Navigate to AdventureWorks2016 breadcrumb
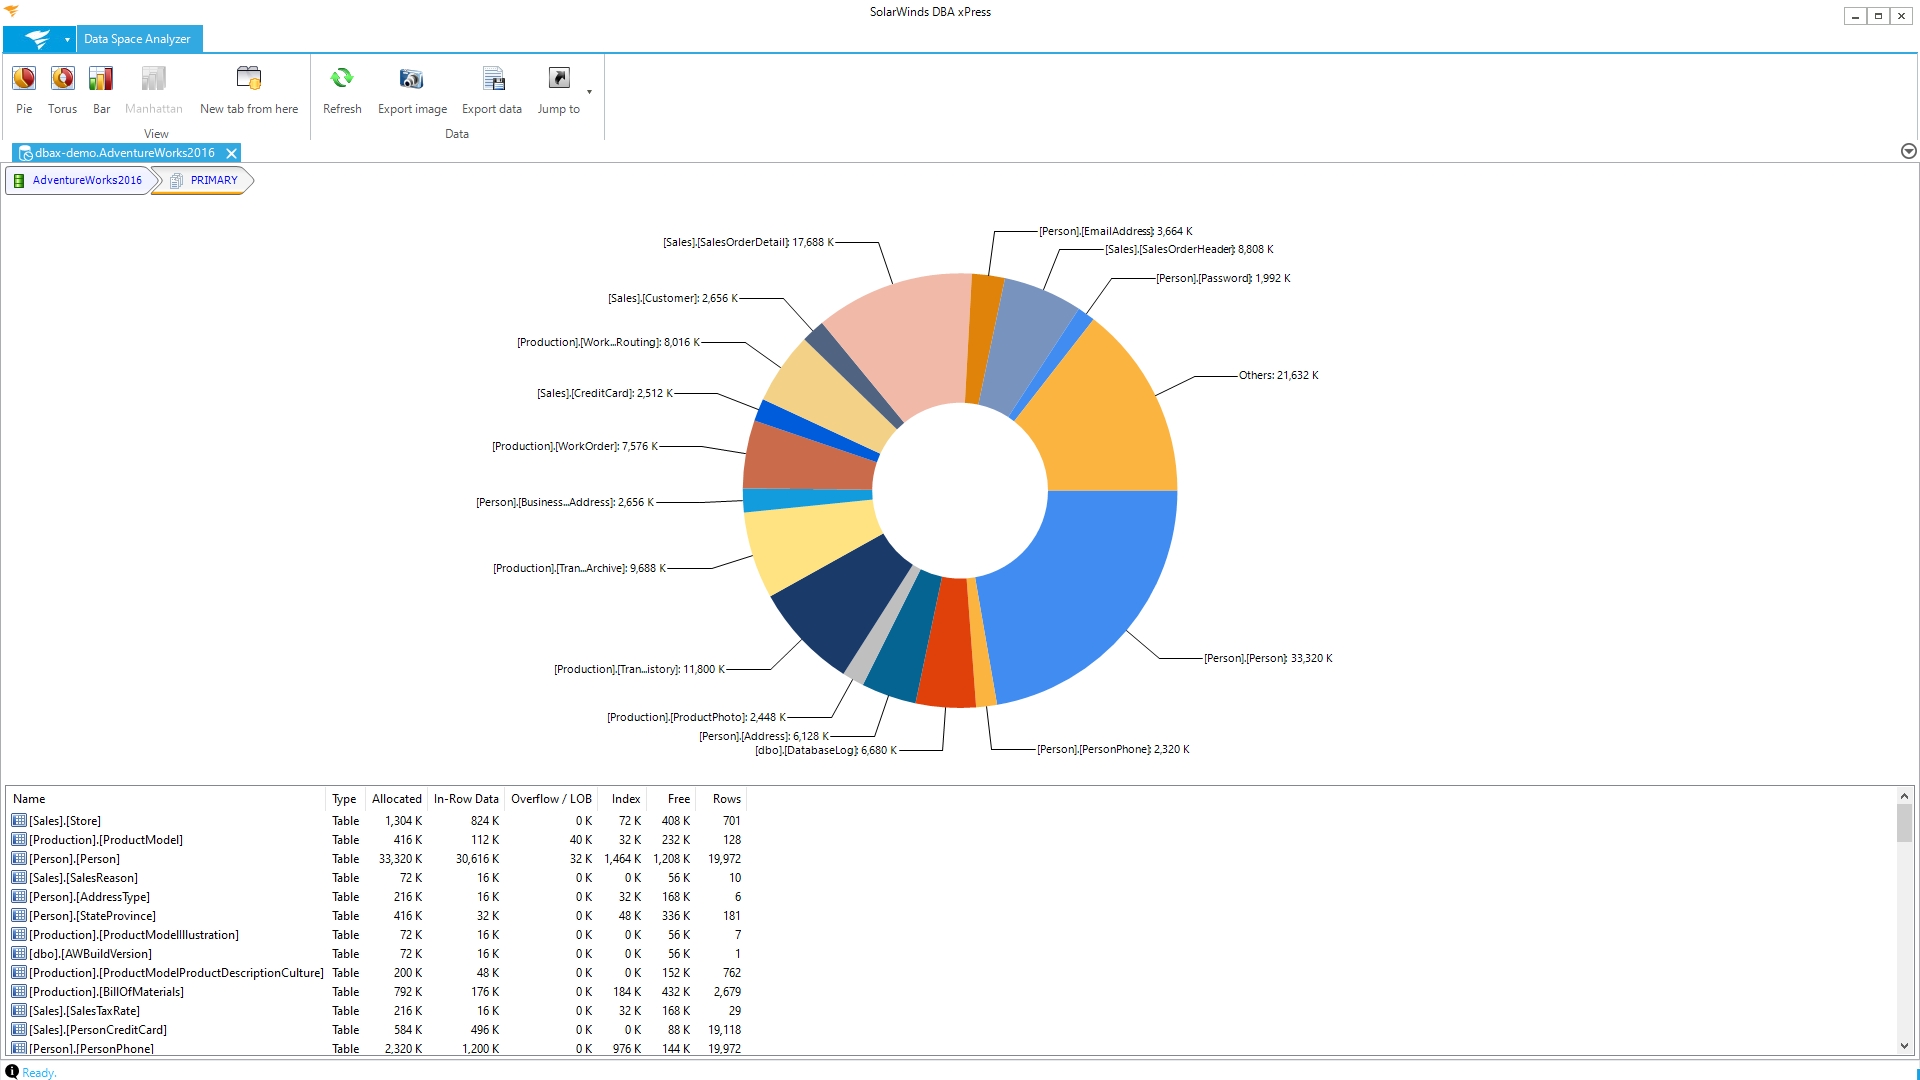The height and width of the screenshot is (1080, 1920). click(86, 180)
